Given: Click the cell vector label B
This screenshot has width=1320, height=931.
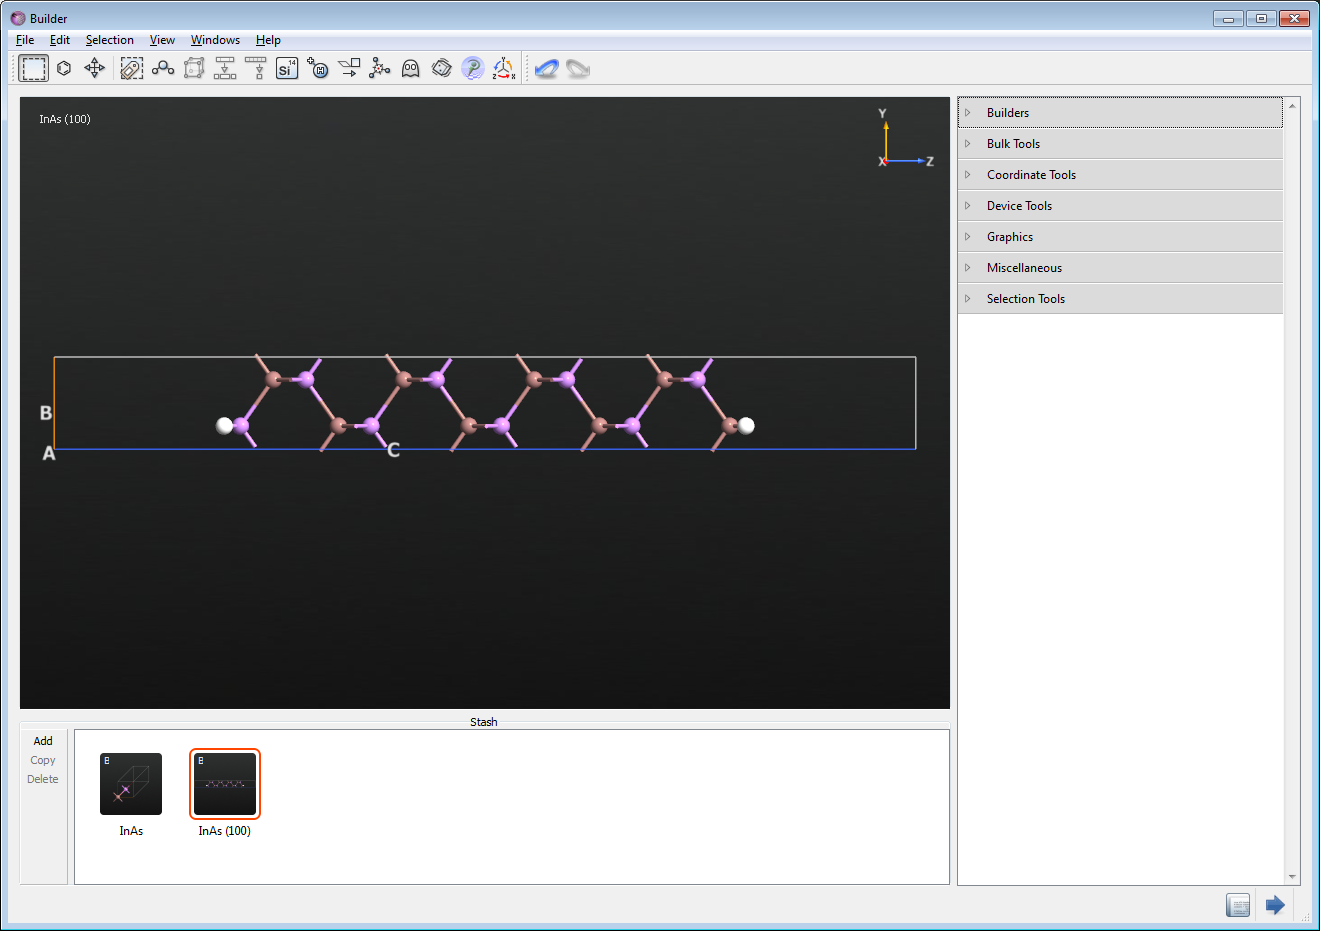Looking at the screenshot, I should pos(46,413).
